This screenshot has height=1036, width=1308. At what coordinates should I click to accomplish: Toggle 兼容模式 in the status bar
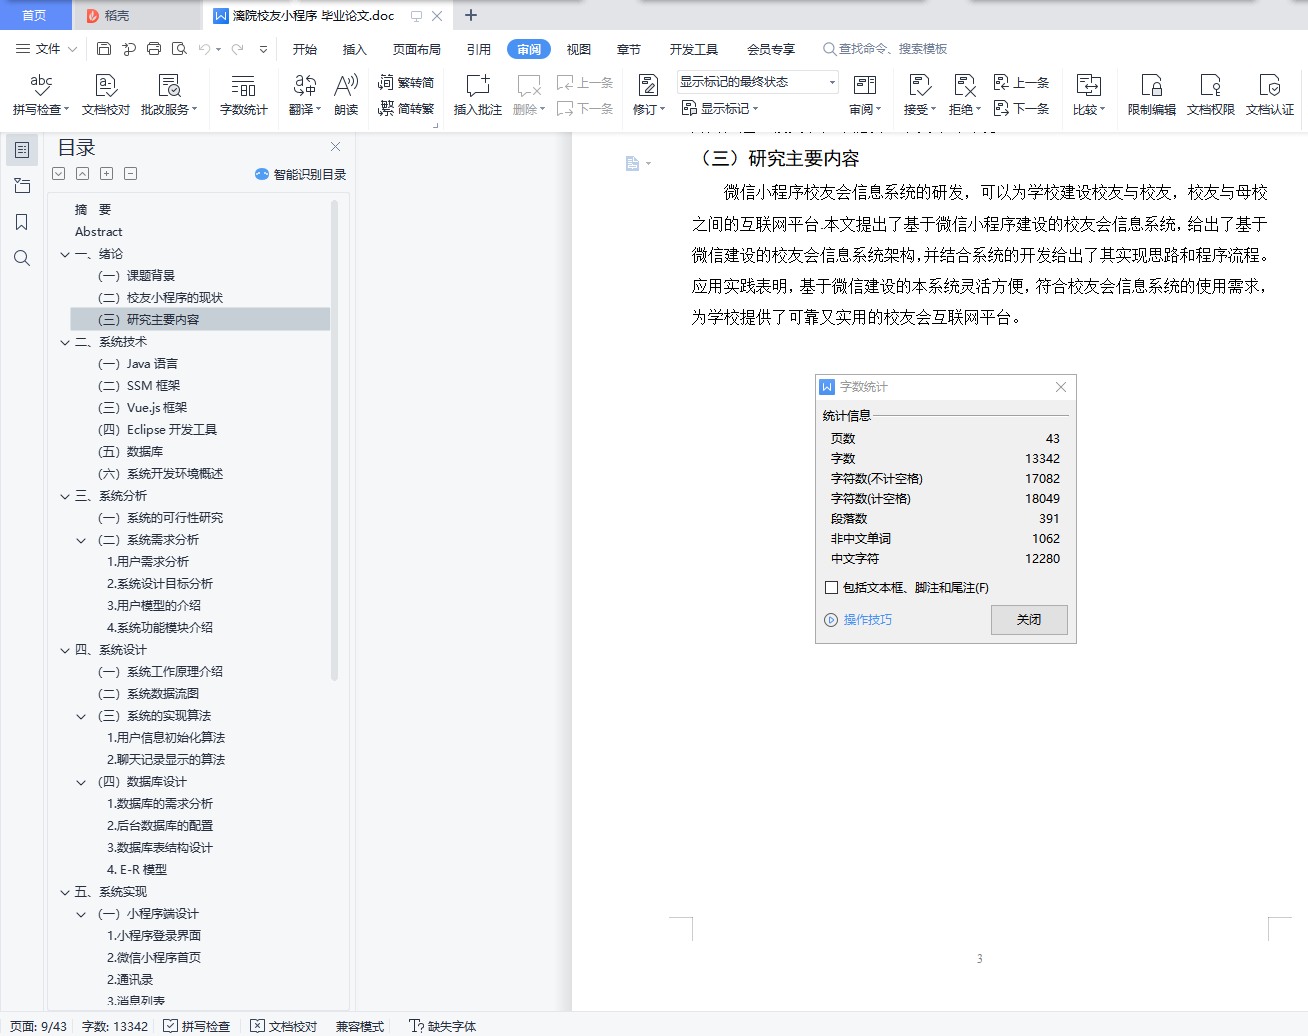point(358,1026)
